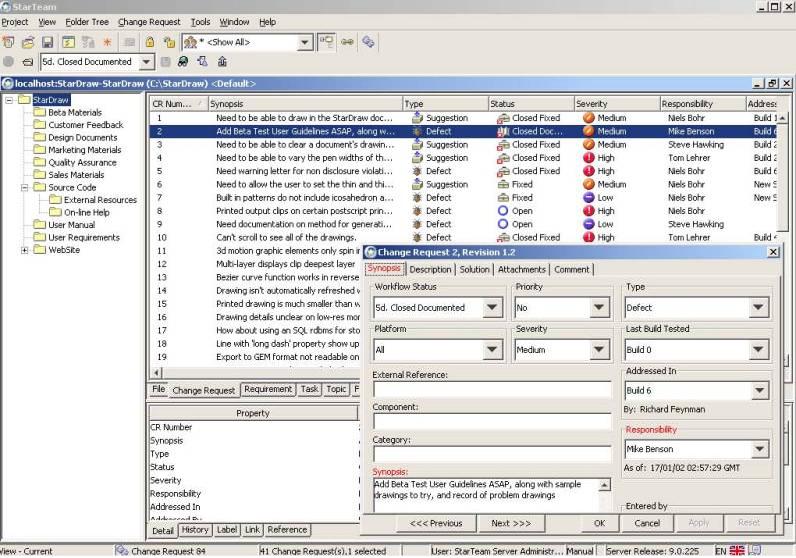Click the icon between binoculars and up-arrow
This screenshot has width=796, height=558.
(202, 62)
